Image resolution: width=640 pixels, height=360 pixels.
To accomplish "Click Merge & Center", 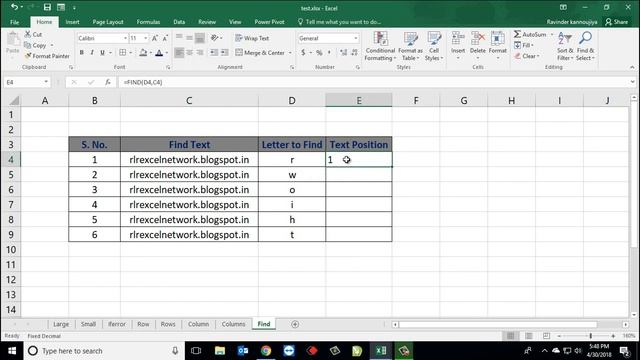I will point(260,53).
